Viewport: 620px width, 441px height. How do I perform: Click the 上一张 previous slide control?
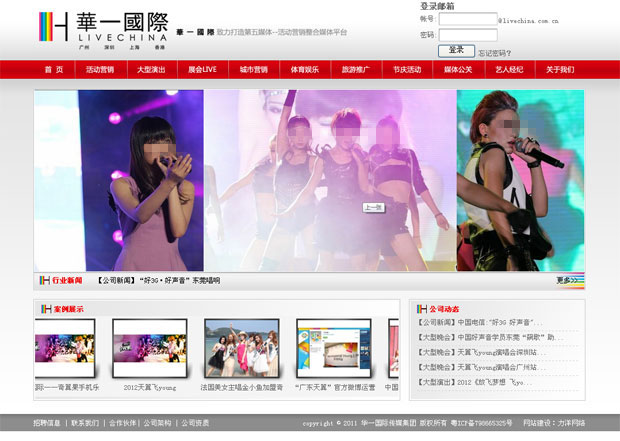tap(374, 208)
